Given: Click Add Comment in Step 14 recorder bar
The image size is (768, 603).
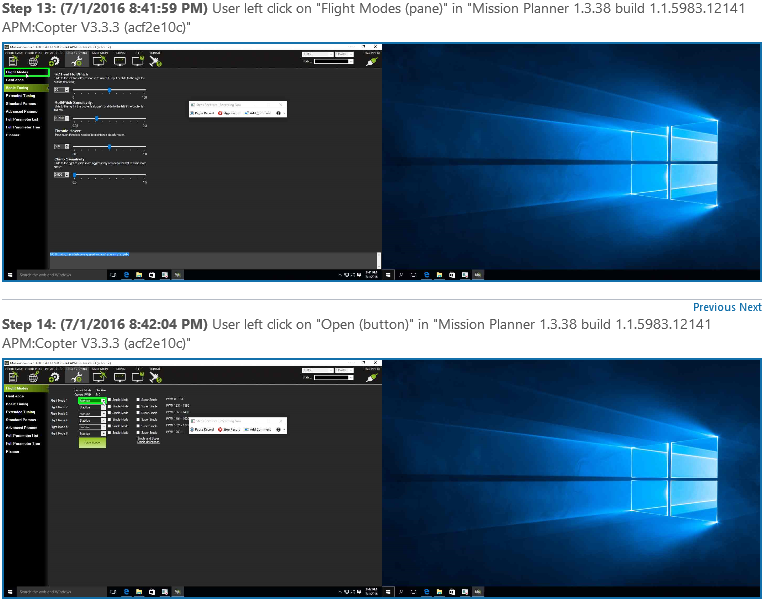Looking at the screenshot, I should (x=258, y=429).
